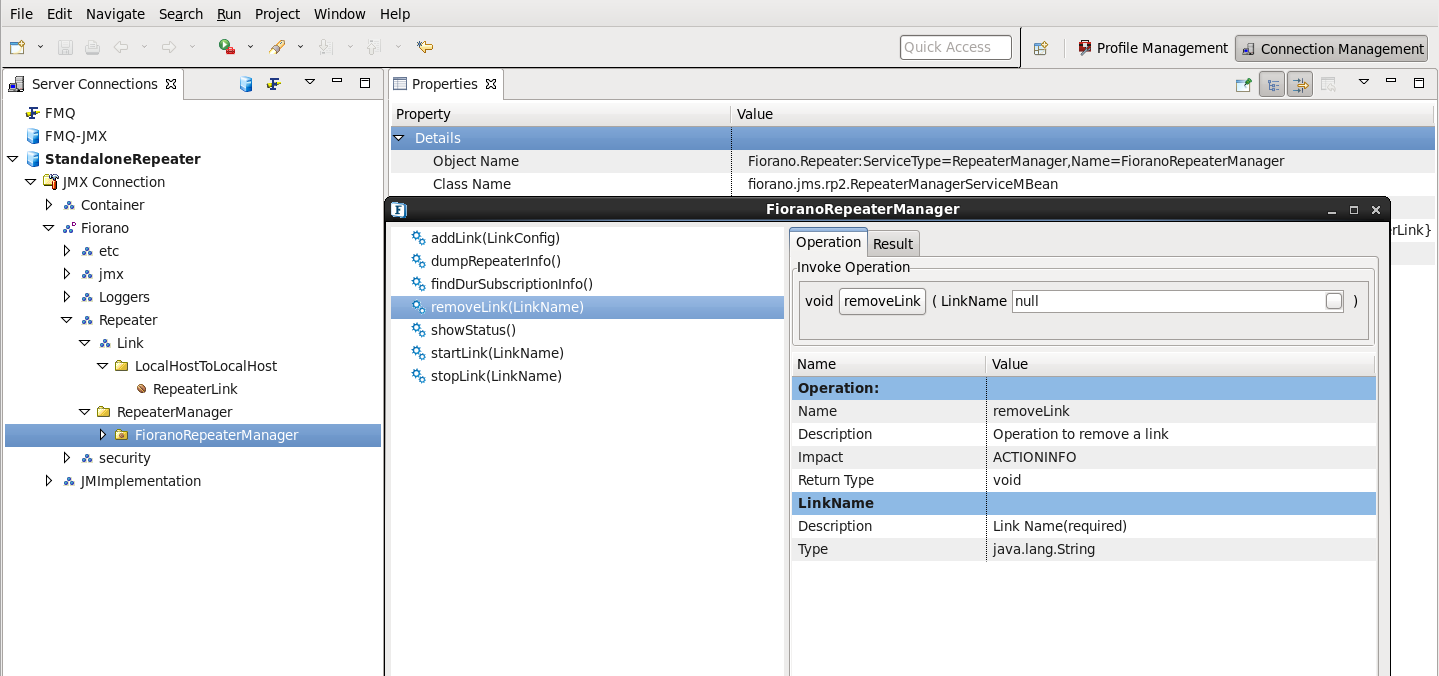Switch to the Result tab

892,243
